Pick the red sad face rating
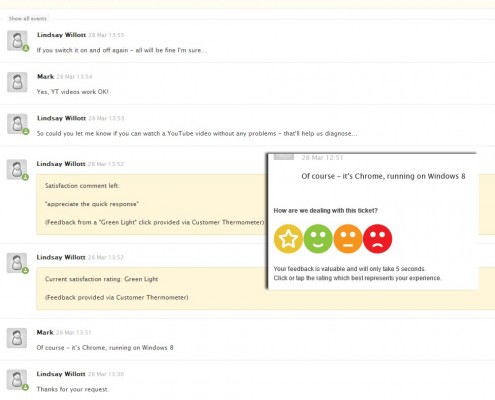Viewport: 495px width, 400px height. point(377,239)
